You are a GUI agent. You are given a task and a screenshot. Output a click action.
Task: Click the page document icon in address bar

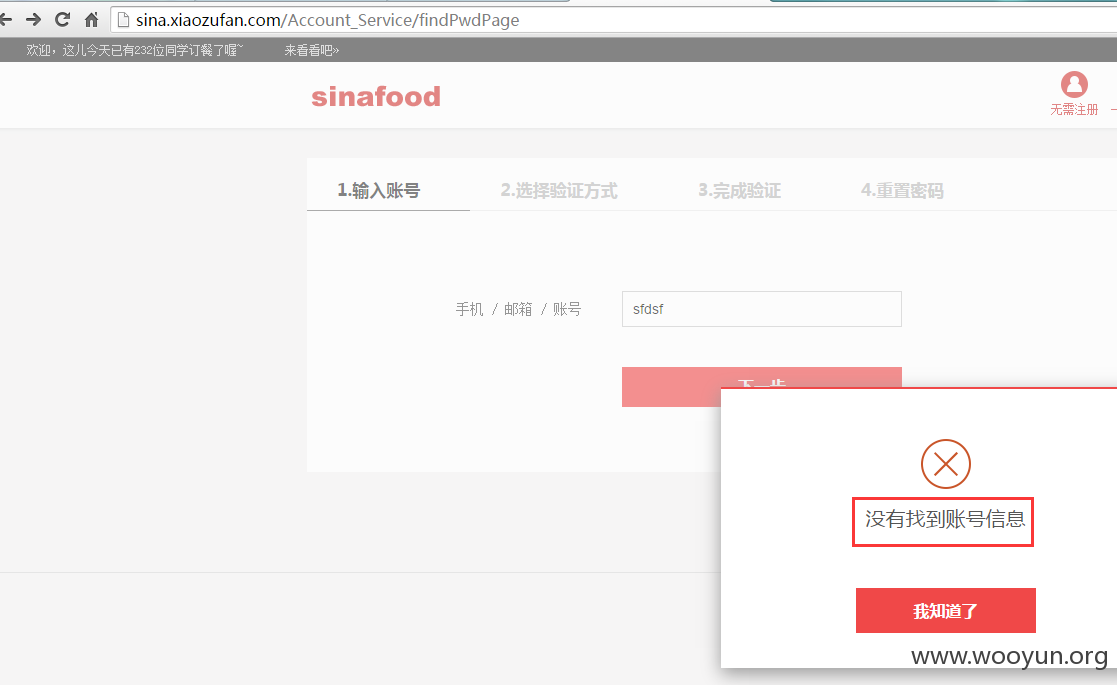[x=123, y=20]
